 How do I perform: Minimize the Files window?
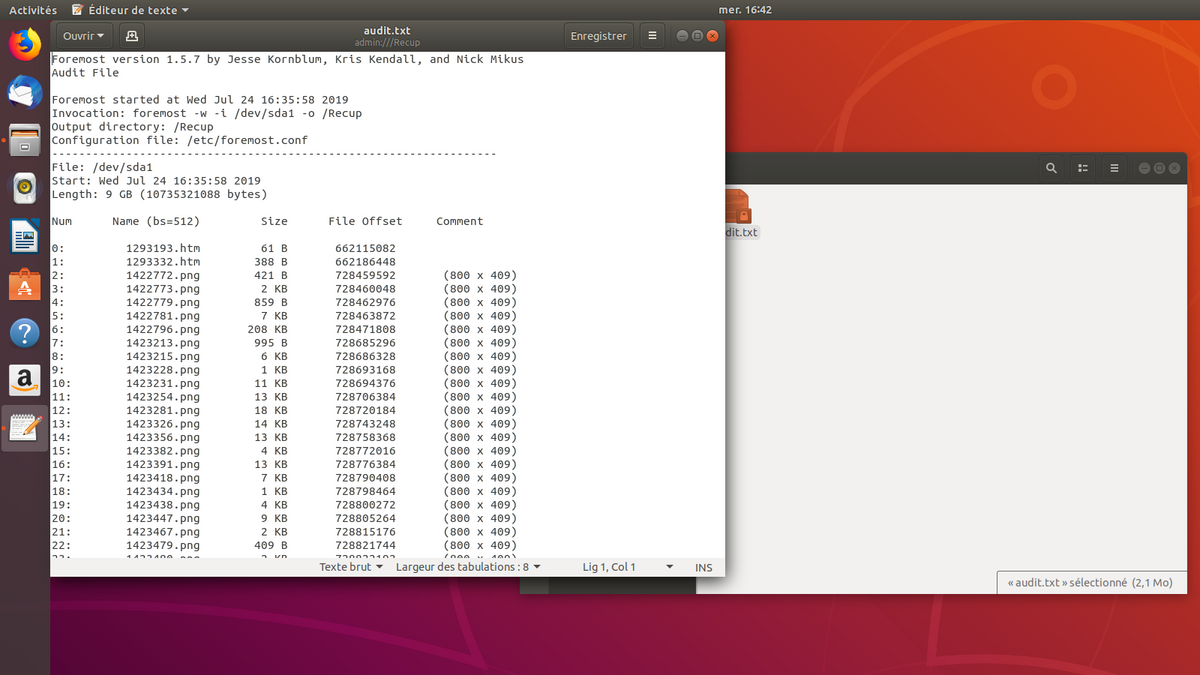click(x=1145, y=168)
